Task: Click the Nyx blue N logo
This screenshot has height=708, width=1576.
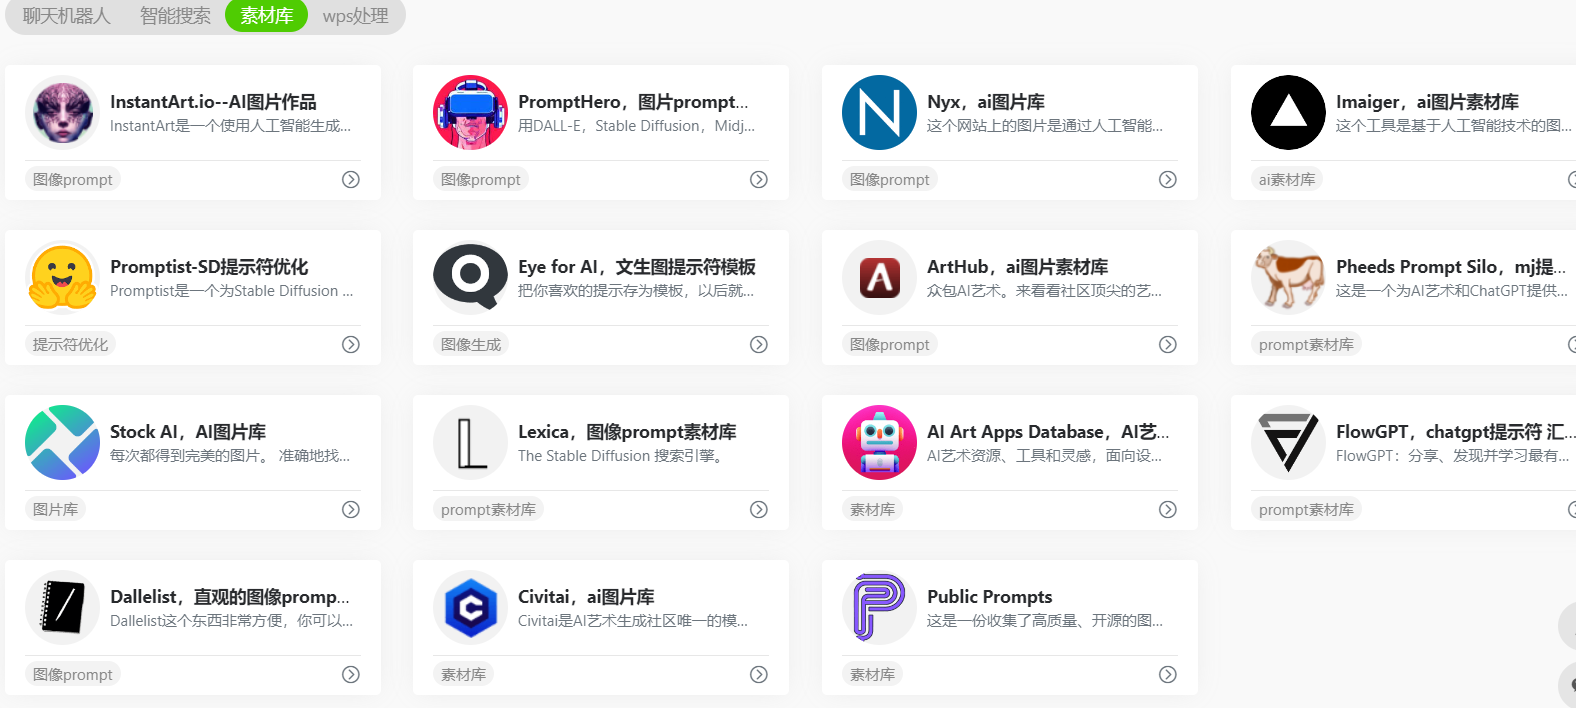Action: click(x=879, y=112)
